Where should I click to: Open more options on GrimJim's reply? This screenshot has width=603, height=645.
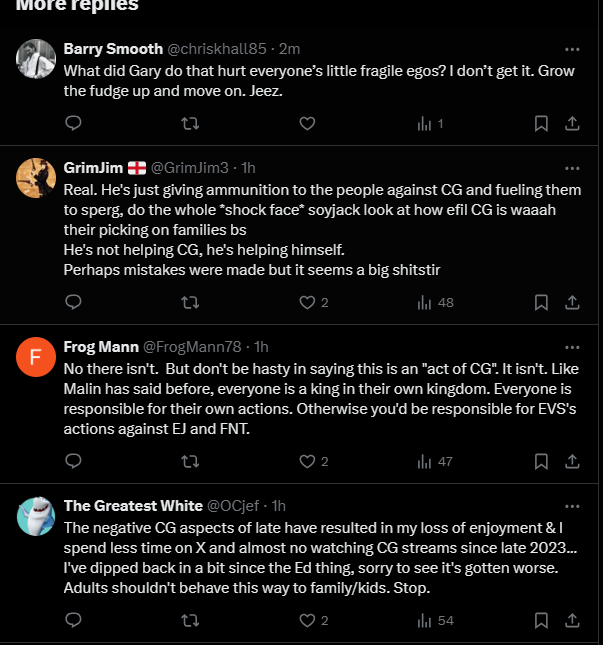[572, 168]
